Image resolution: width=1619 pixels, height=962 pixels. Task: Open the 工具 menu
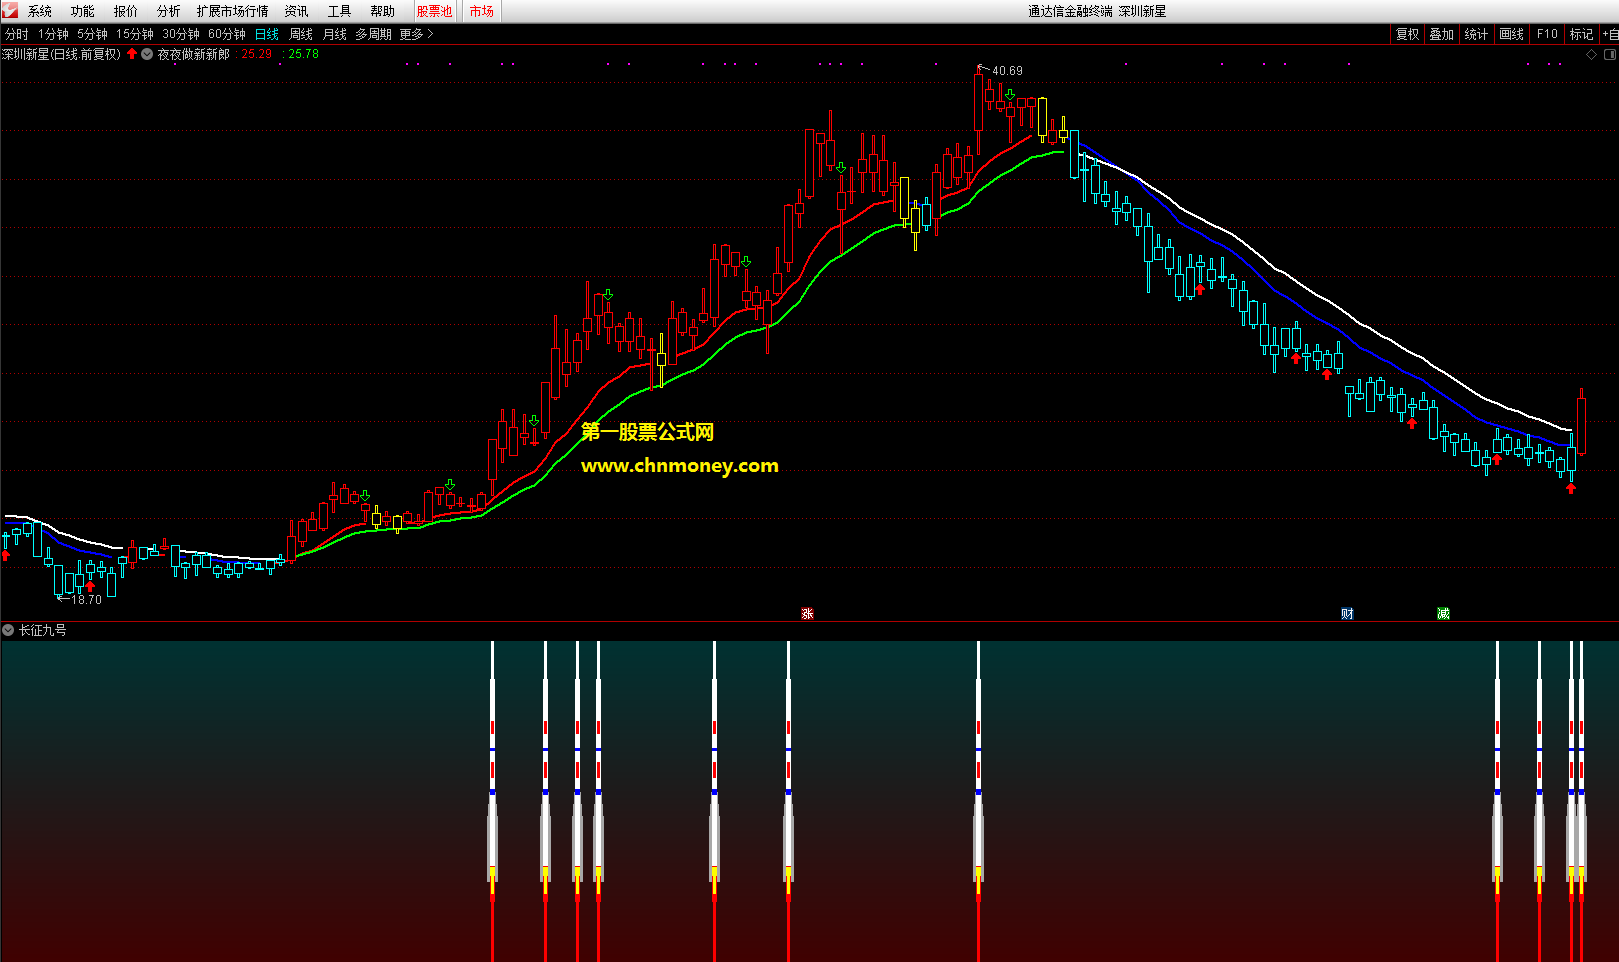(x=340, y=11)
